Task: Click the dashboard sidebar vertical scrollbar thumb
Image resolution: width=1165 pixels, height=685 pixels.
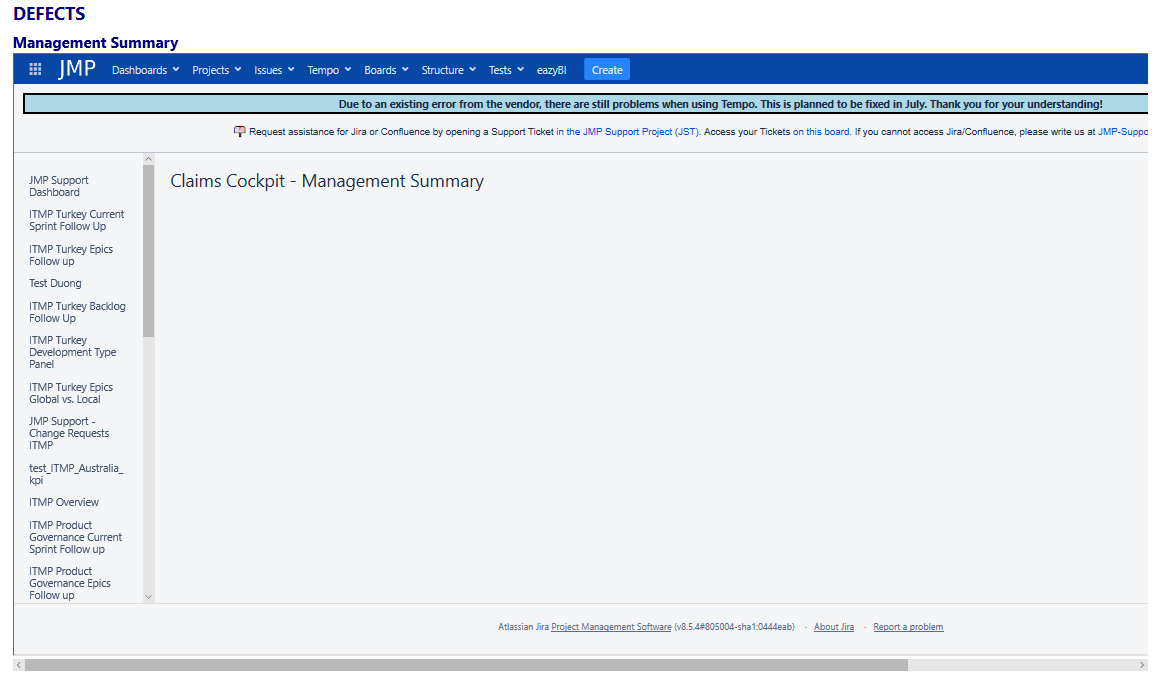Action: (149, 251)
